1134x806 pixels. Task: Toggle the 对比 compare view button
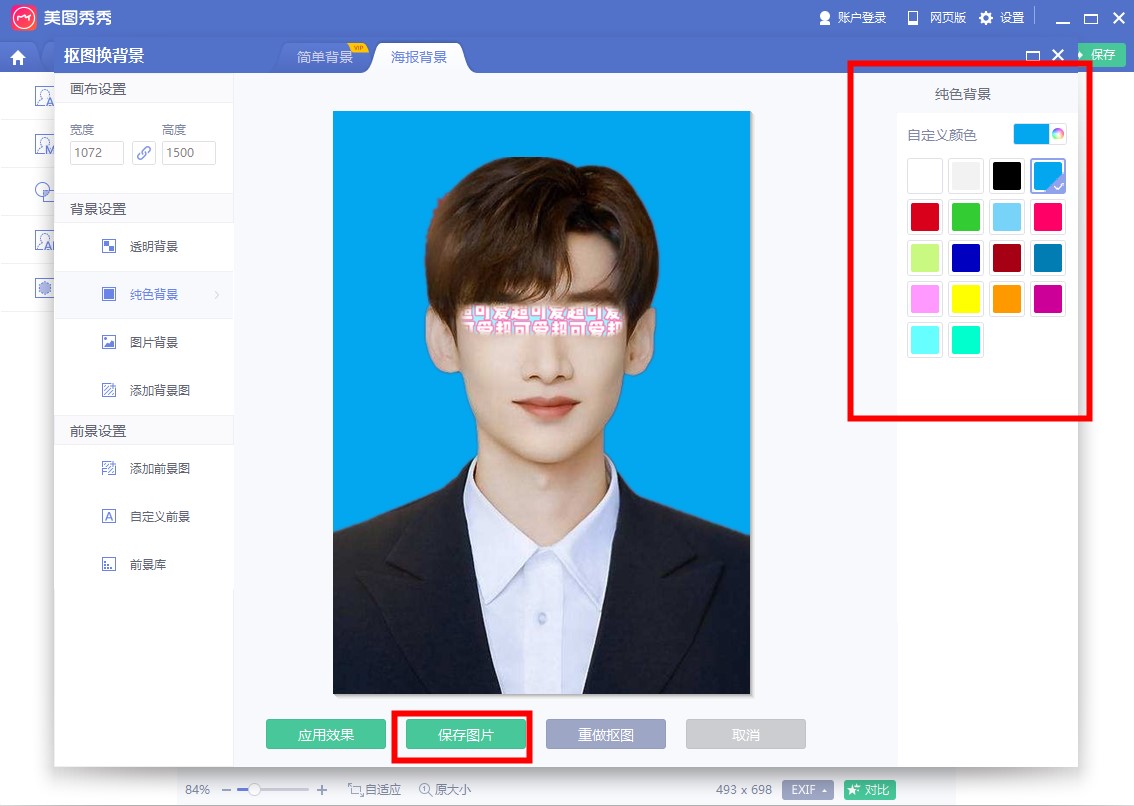(x=868, y=790)
